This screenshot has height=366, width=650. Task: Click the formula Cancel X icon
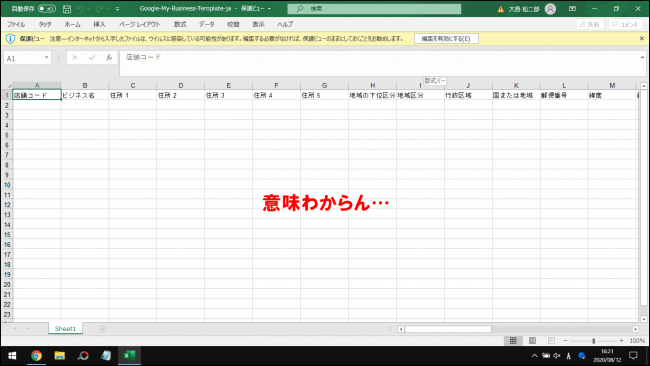(x=75, y=58)
